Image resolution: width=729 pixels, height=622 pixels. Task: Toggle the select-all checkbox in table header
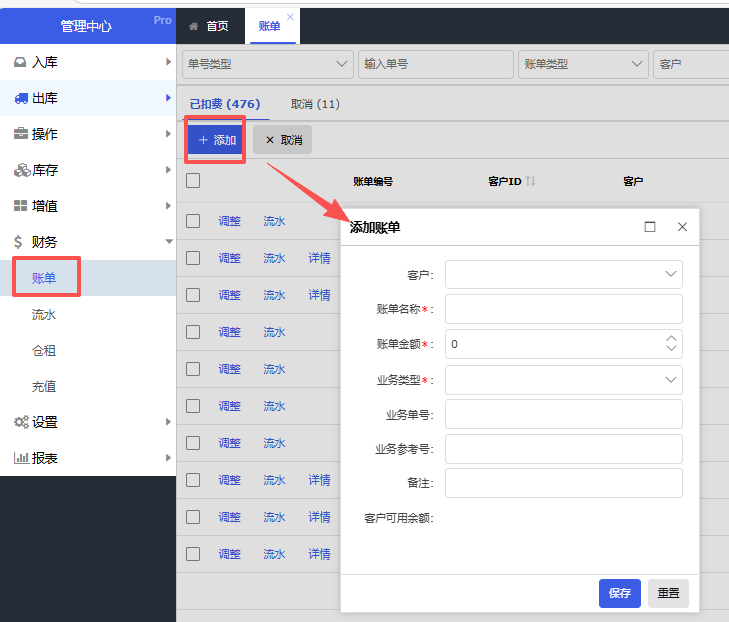click(x=193, y=181)
